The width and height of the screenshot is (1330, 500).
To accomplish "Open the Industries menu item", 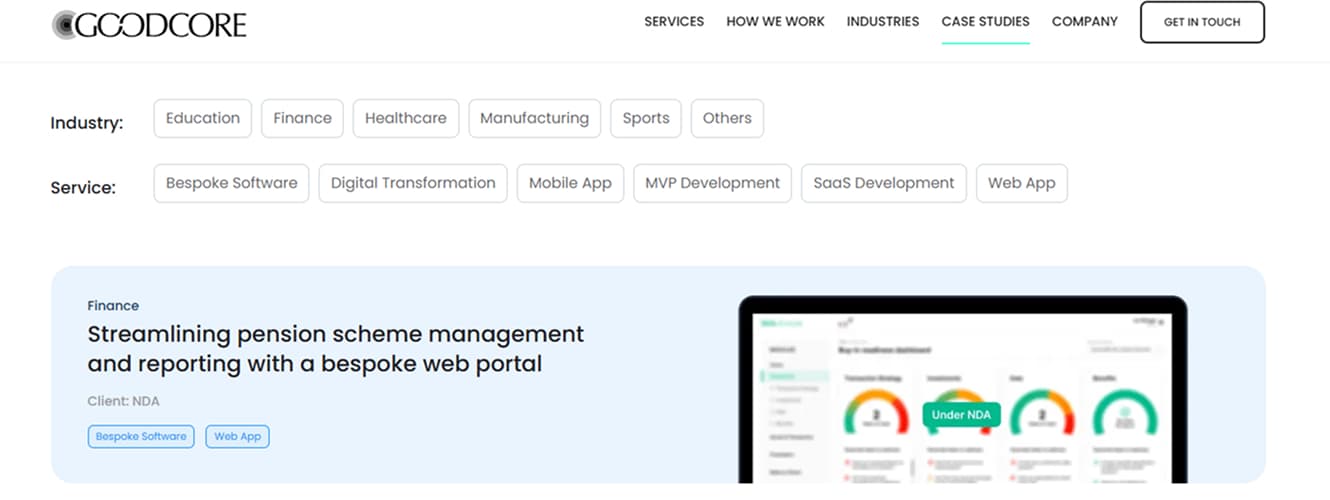I will [x=882, y=22].
